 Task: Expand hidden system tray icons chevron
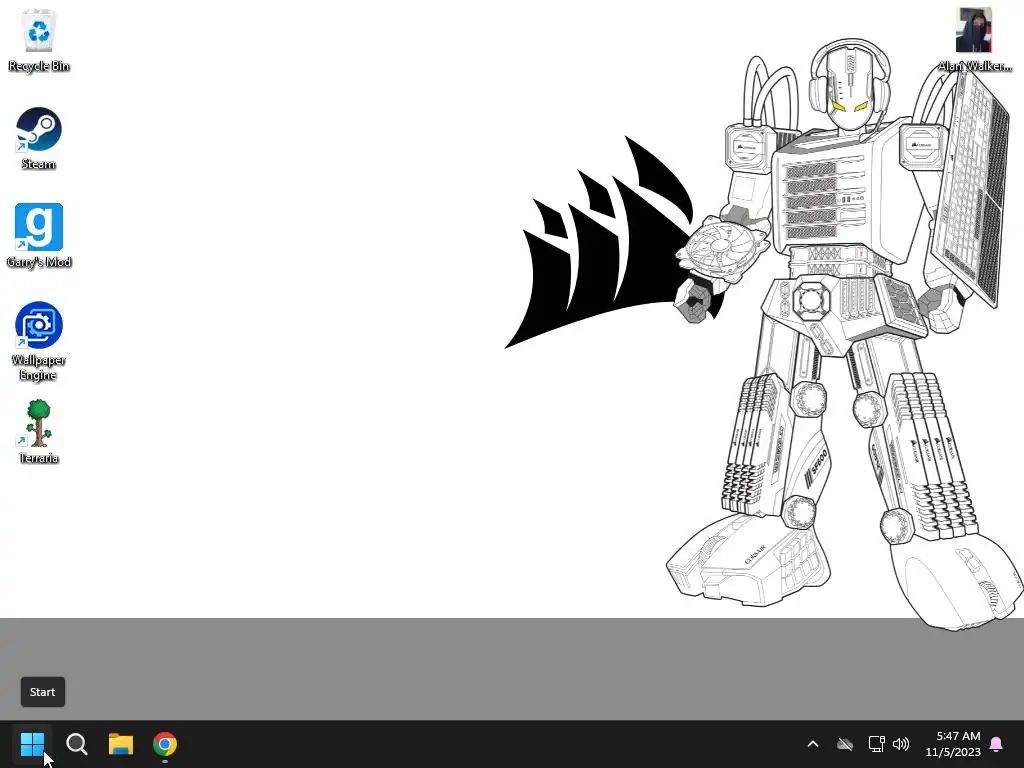[813, 744]
